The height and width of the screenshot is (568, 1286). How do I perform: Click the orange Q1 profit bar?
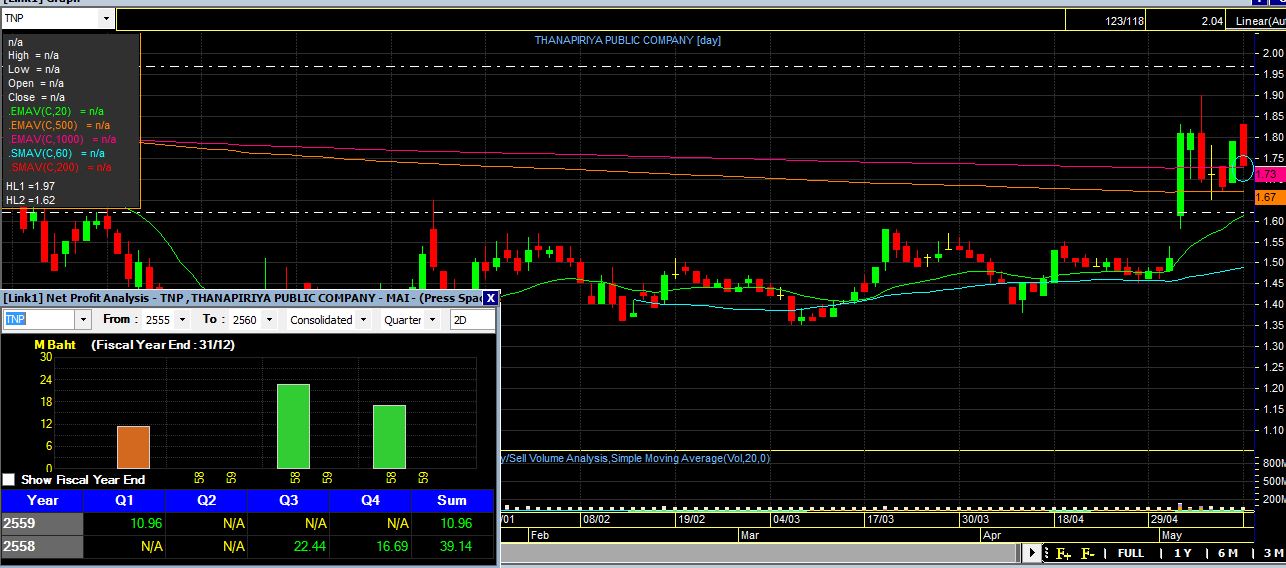pos(133,447)
